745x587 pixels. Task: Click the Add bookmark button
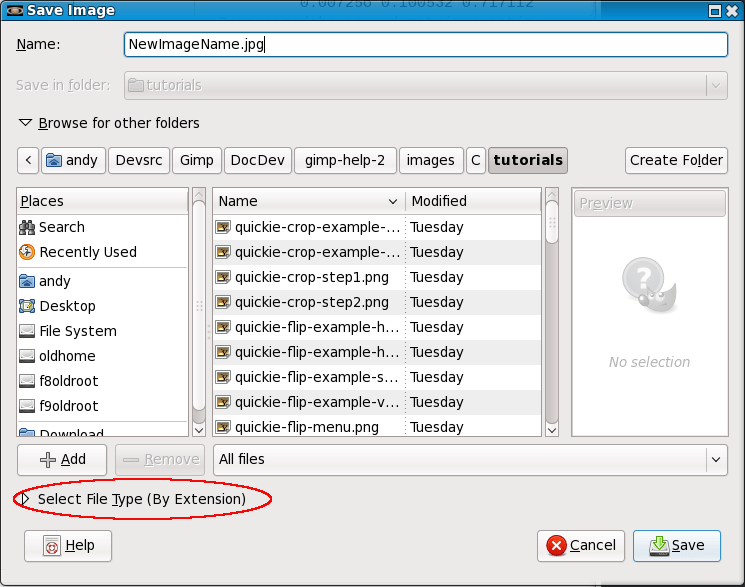tap(62, 460)
